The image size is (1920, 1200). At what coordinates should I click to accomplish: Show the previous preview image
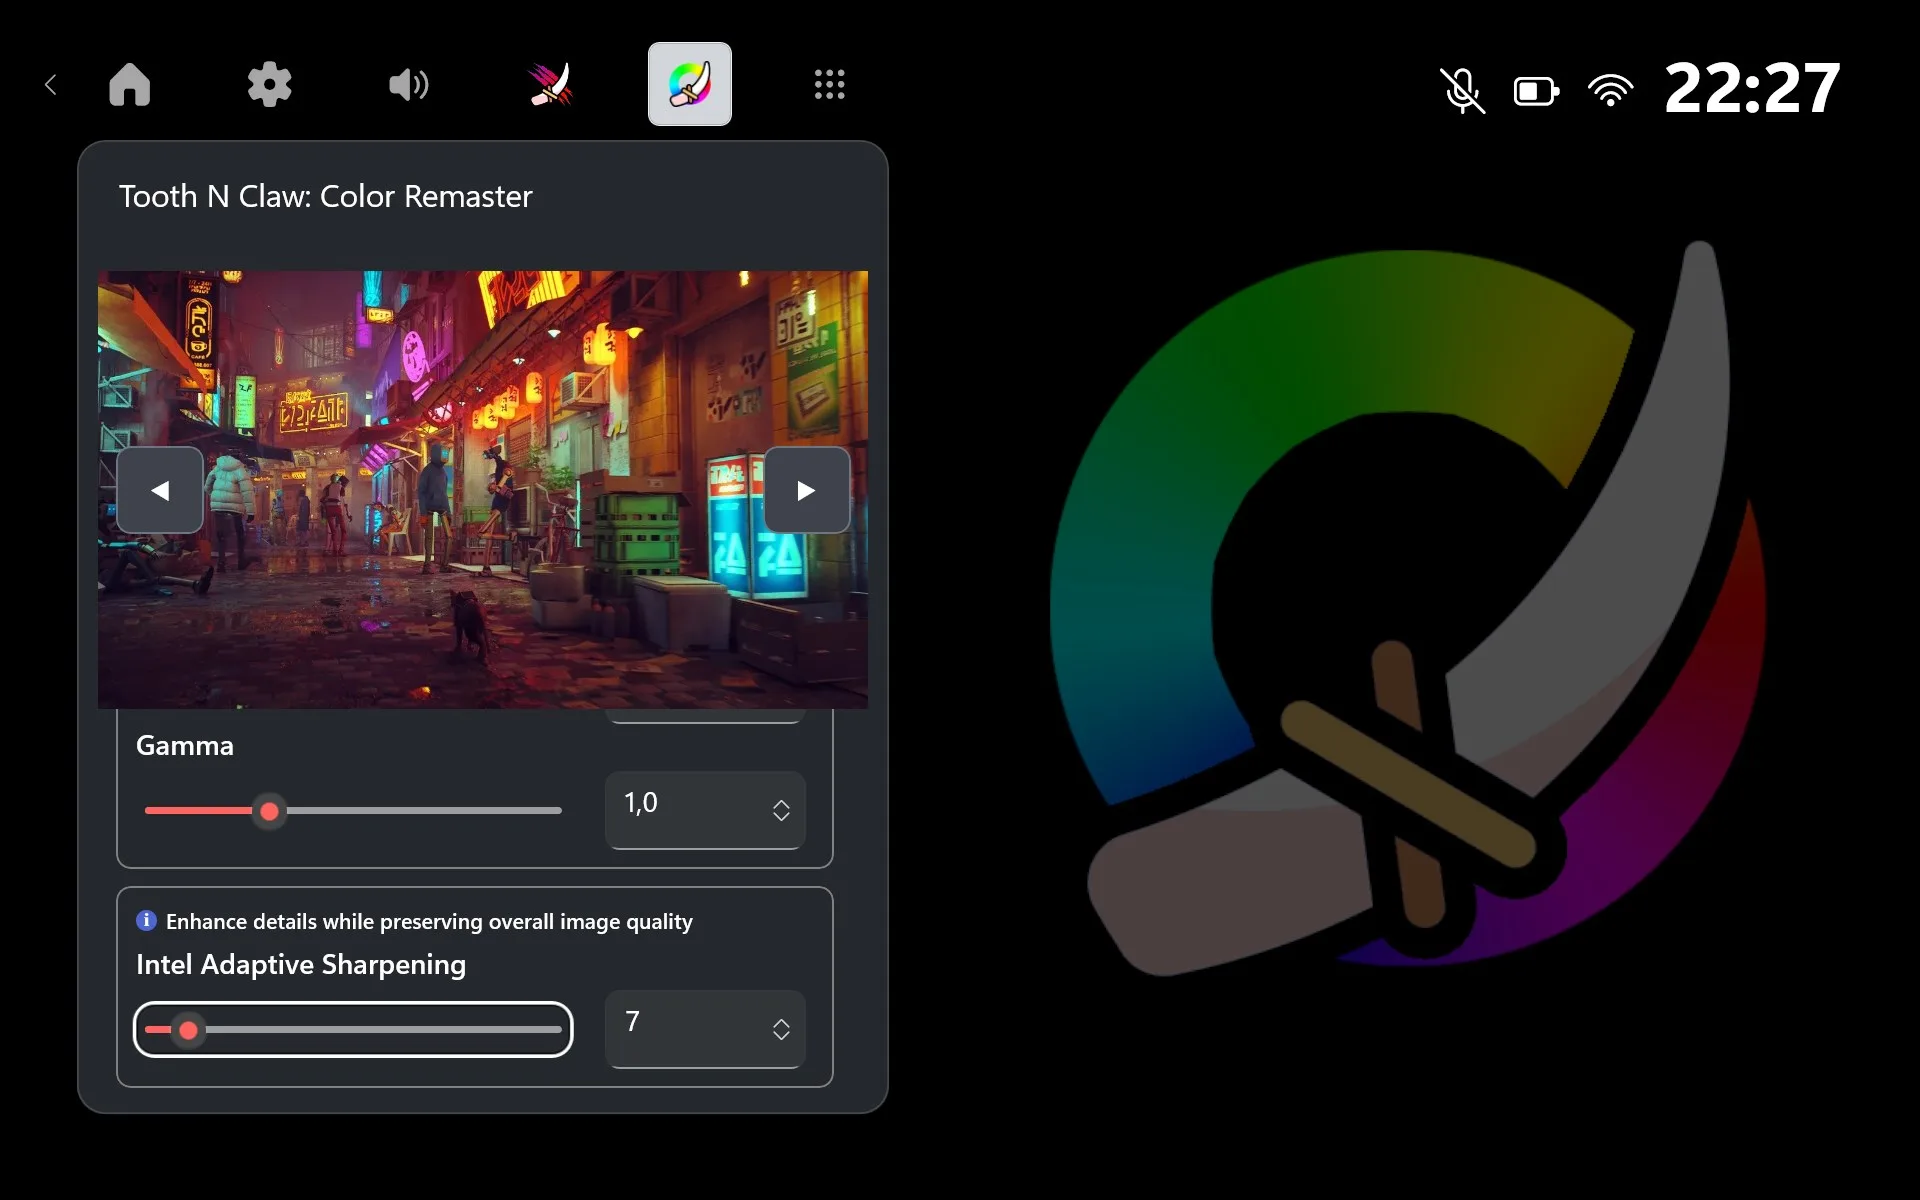[x=160, y=490]
